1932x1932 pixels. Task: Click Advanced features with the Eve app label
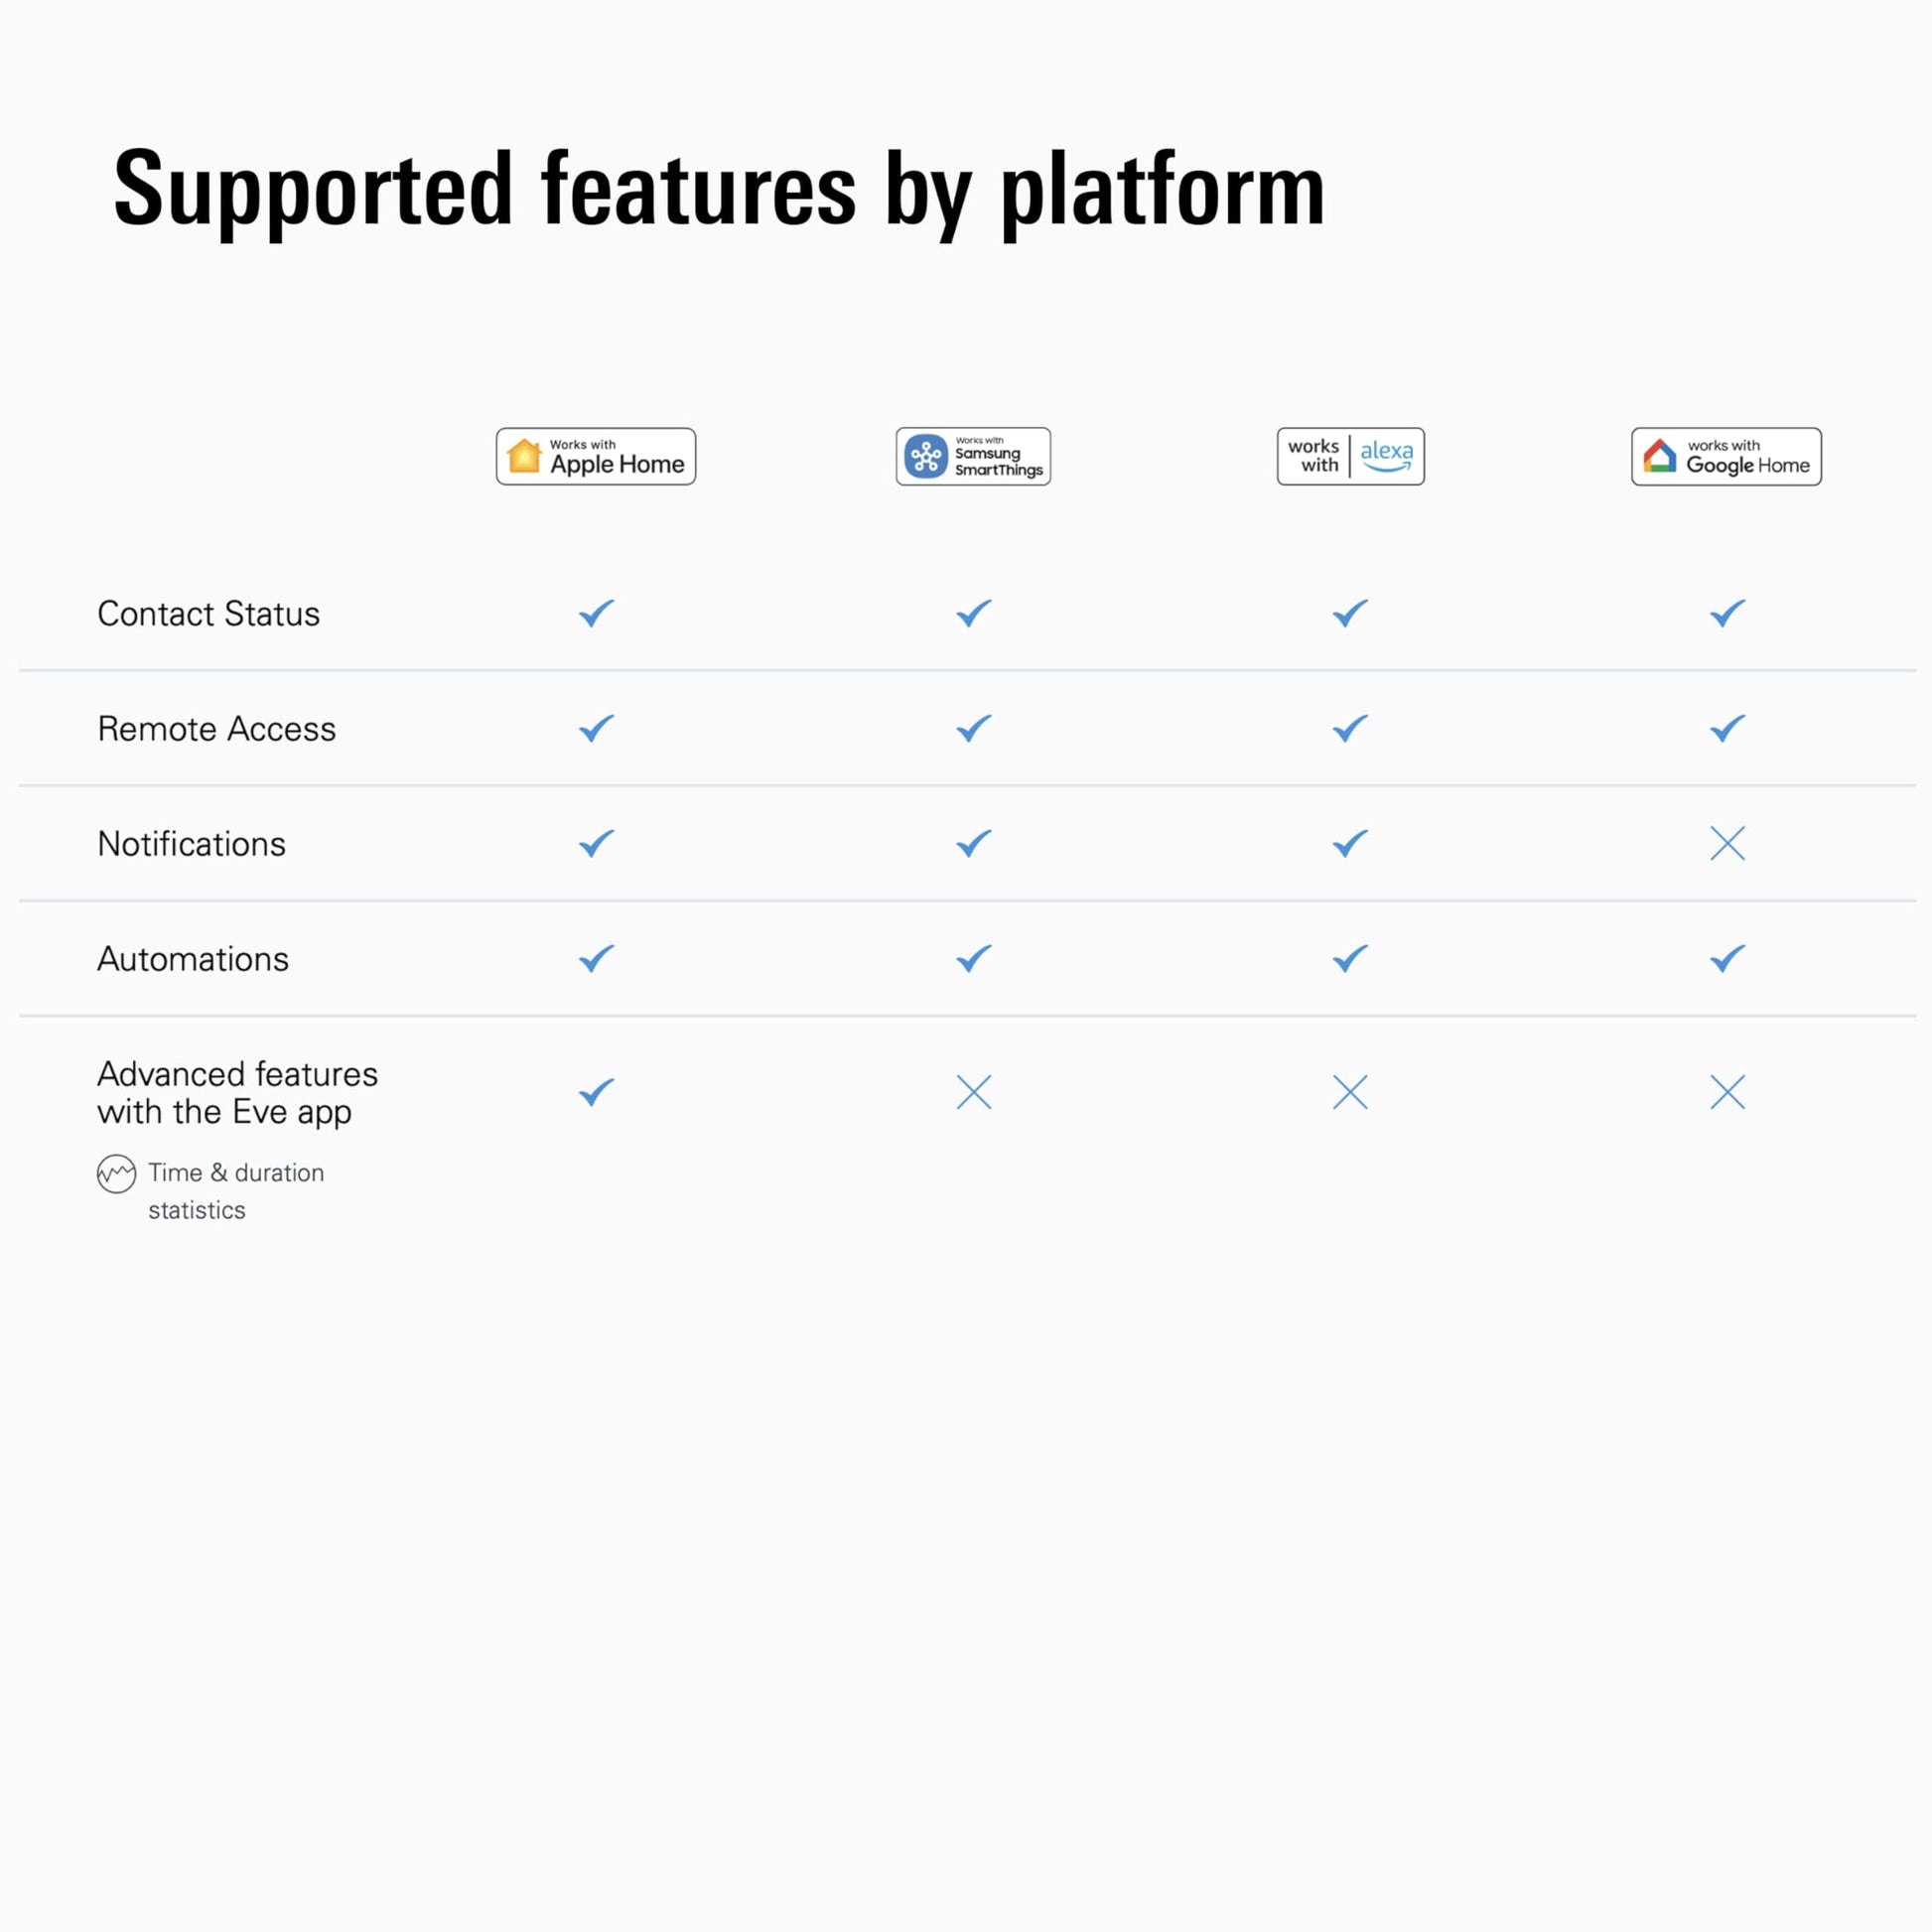pos(237,1093)
